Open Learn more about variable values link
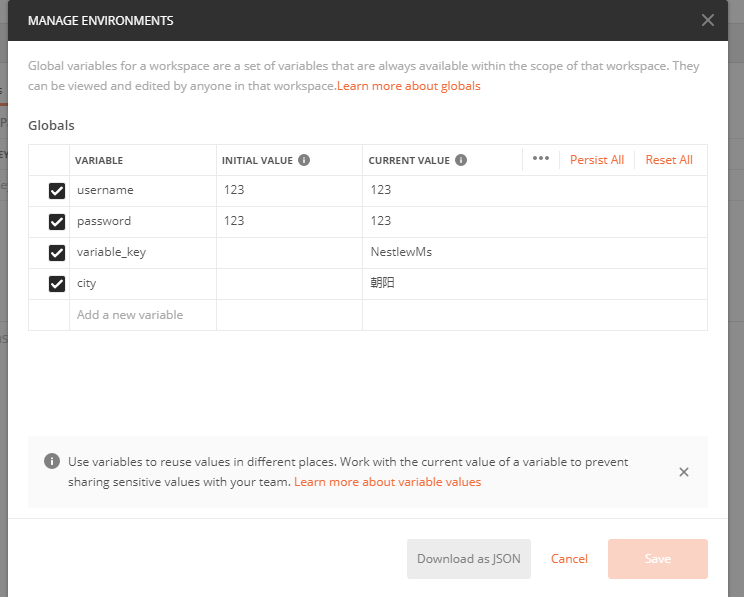 pos(388,482)
